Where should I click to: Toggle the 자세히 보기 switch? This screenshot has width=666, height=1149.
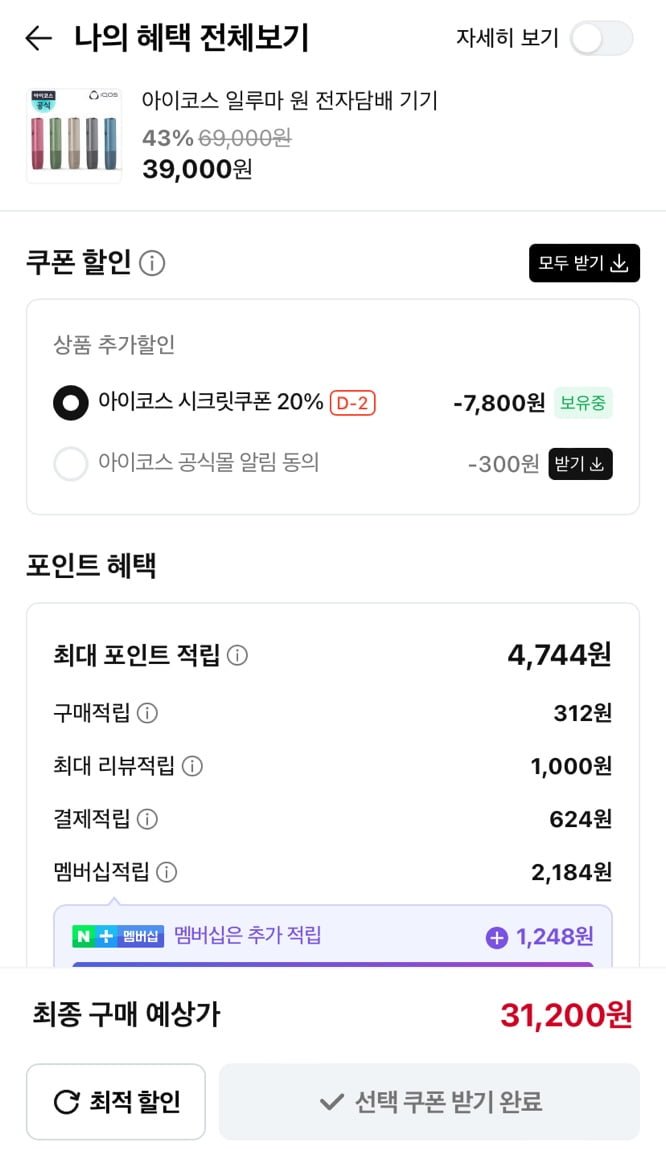(601, 39)
